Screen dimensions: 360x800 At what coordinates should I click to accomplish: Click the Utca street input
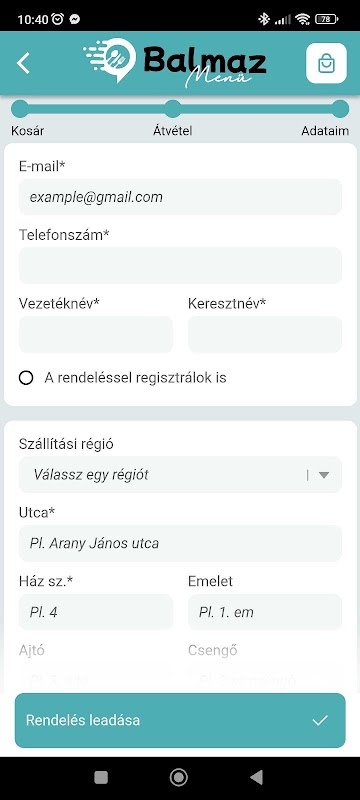click(x=181, y=543)
